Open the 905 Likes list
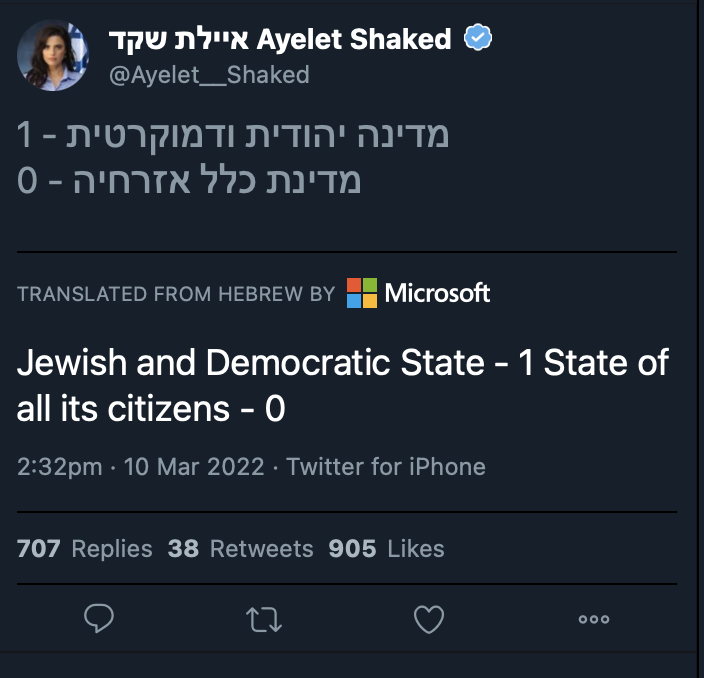The image size is (704, 678). coord(386,548)
